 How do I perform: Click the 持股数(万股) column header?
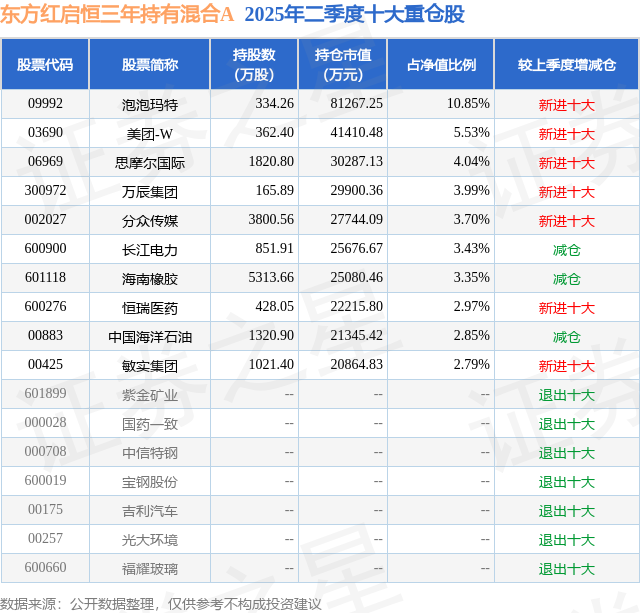point(254,65)
